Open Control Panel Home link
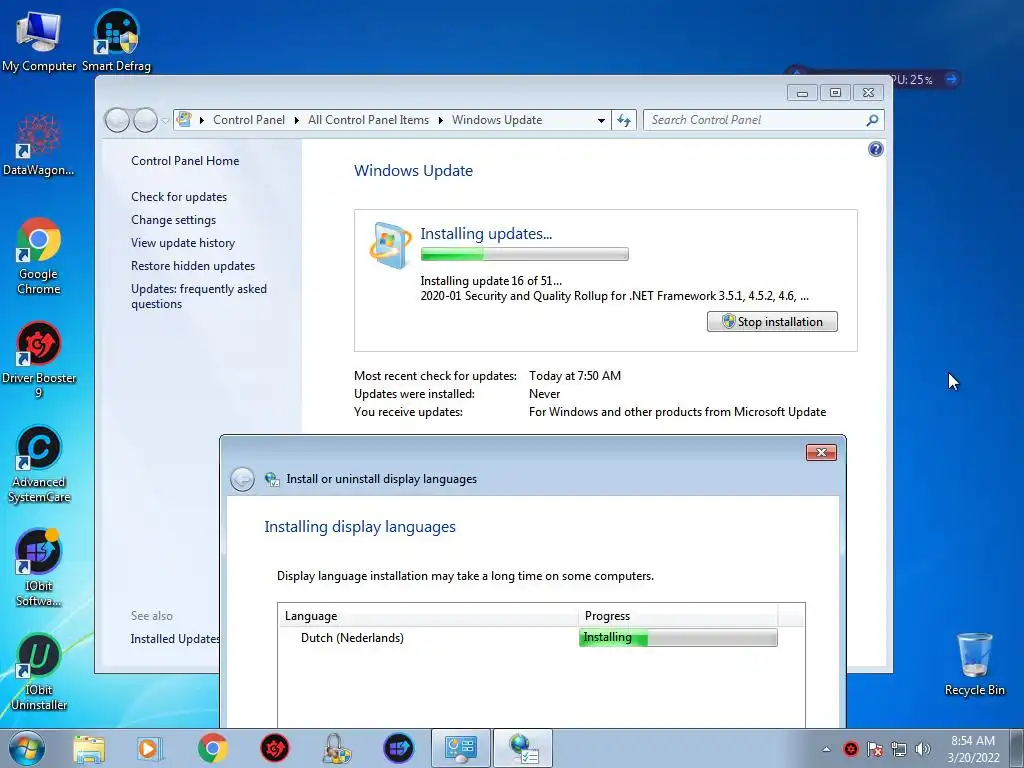The height and width of the screenshot is (768, 1024). click(x=185, y=161)
